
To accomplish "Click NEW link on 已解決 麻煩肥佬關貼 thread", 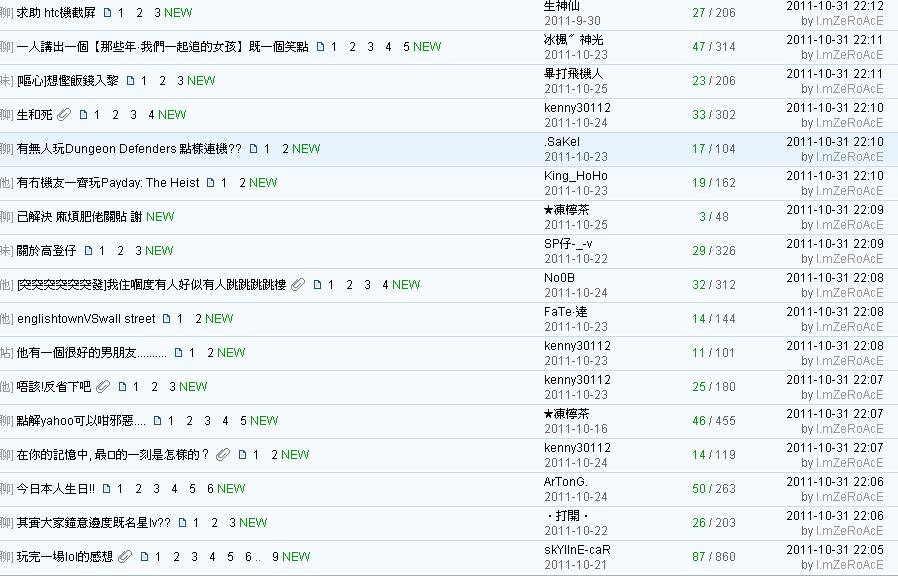I will click(160, 217).
